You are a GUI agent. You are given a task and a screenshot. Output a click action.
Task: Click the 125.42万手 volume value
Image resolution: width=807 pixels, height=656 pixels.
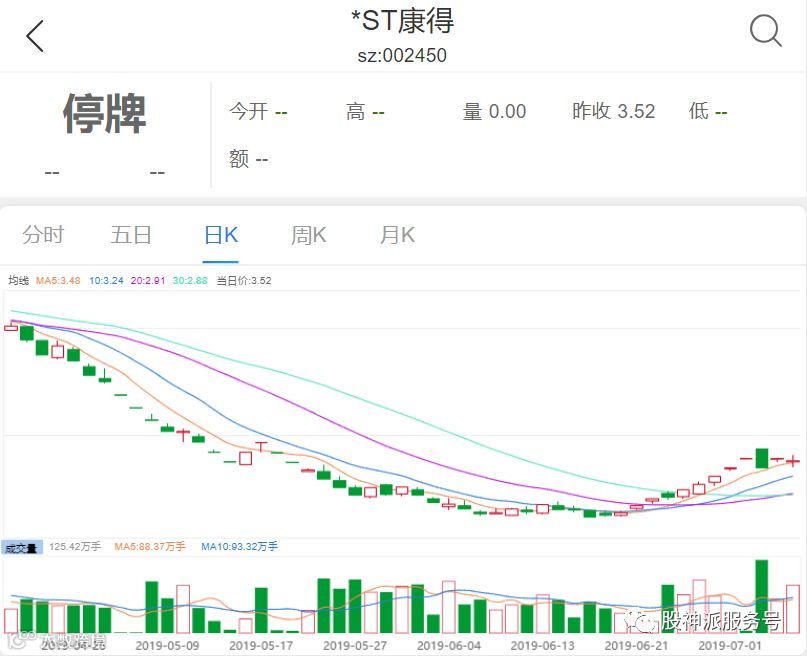[x=75, y=546]
